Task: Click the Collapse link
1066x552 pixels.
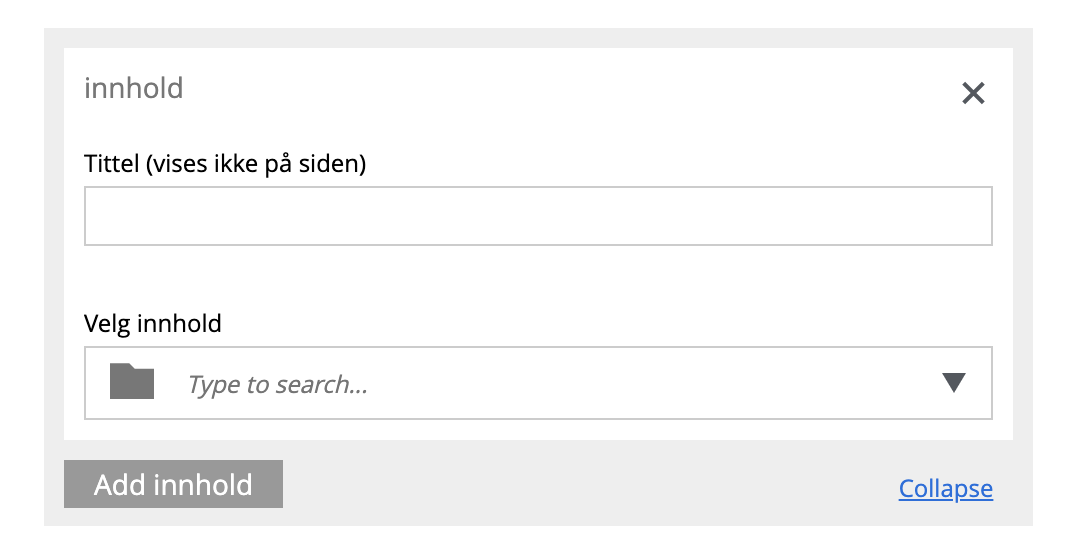Action: (945, 489)
